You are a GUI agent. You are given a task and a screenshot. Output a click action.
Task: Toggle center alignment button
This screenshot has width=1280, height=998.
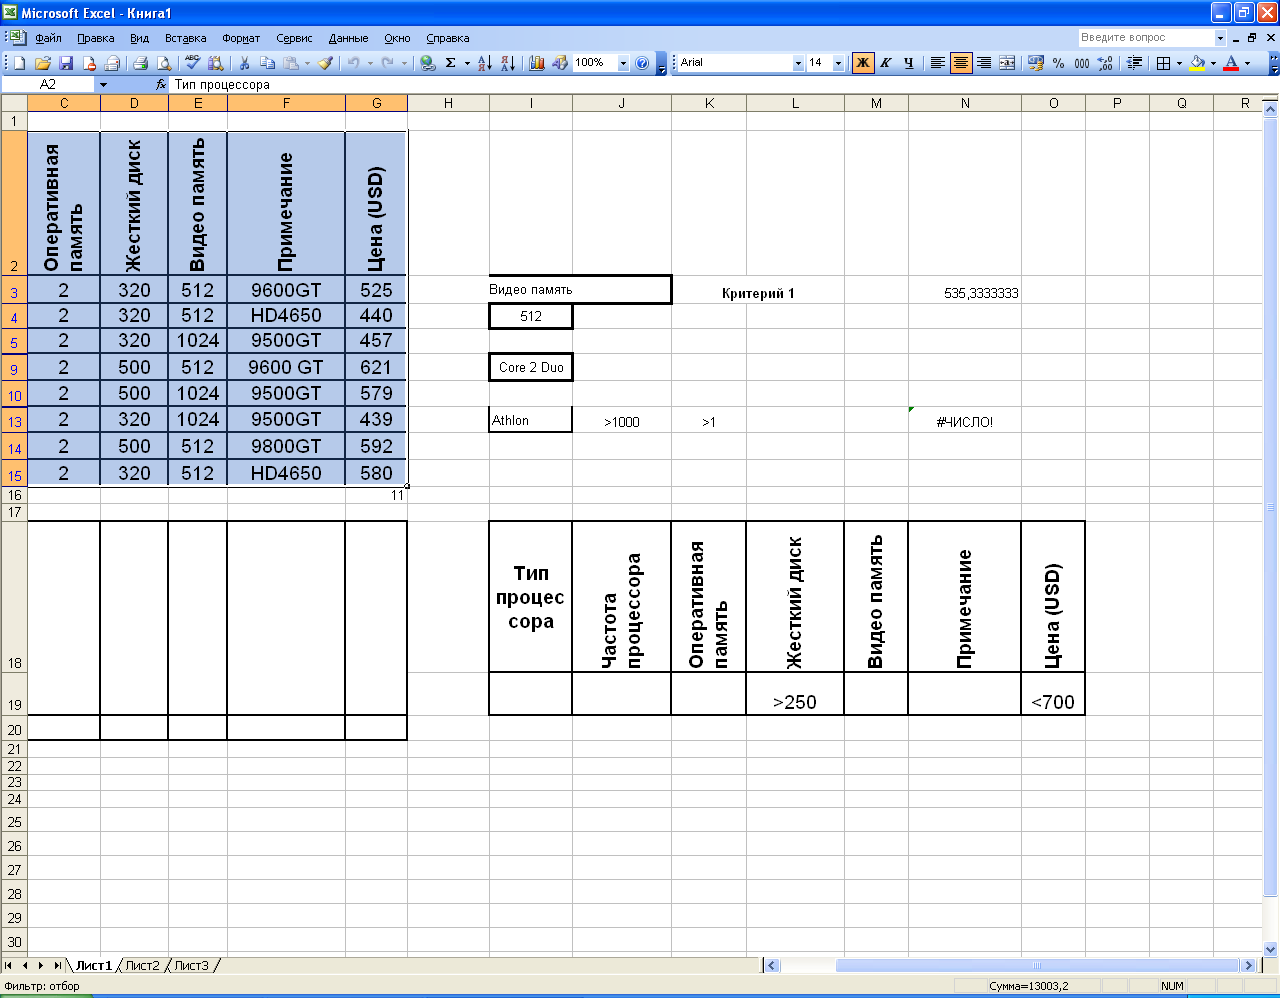[961, 63]
